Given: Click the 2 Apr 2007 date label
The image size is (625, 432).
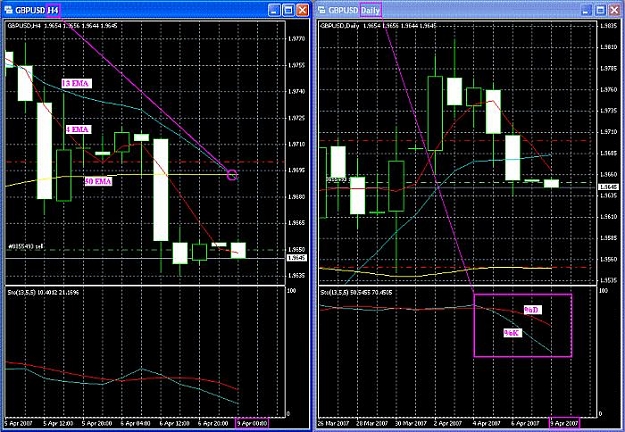Looking at the screenshot, I should pos(448,423).
